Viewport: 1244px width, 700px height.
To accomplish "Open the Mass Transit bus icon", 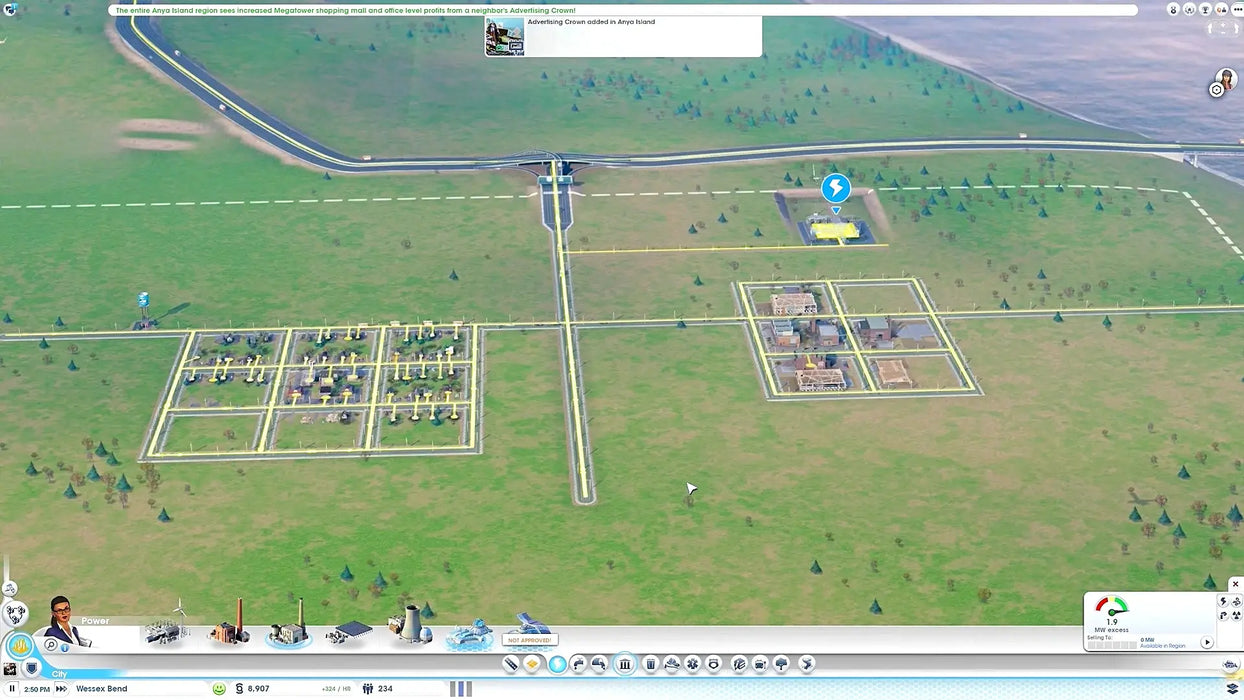I will coord(760,664).
